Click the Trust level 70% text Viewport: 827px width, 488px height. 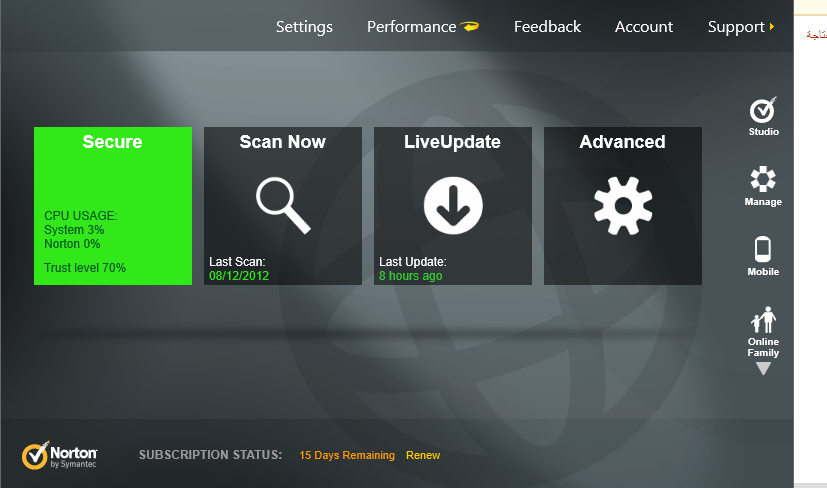[x=85, y=268]
